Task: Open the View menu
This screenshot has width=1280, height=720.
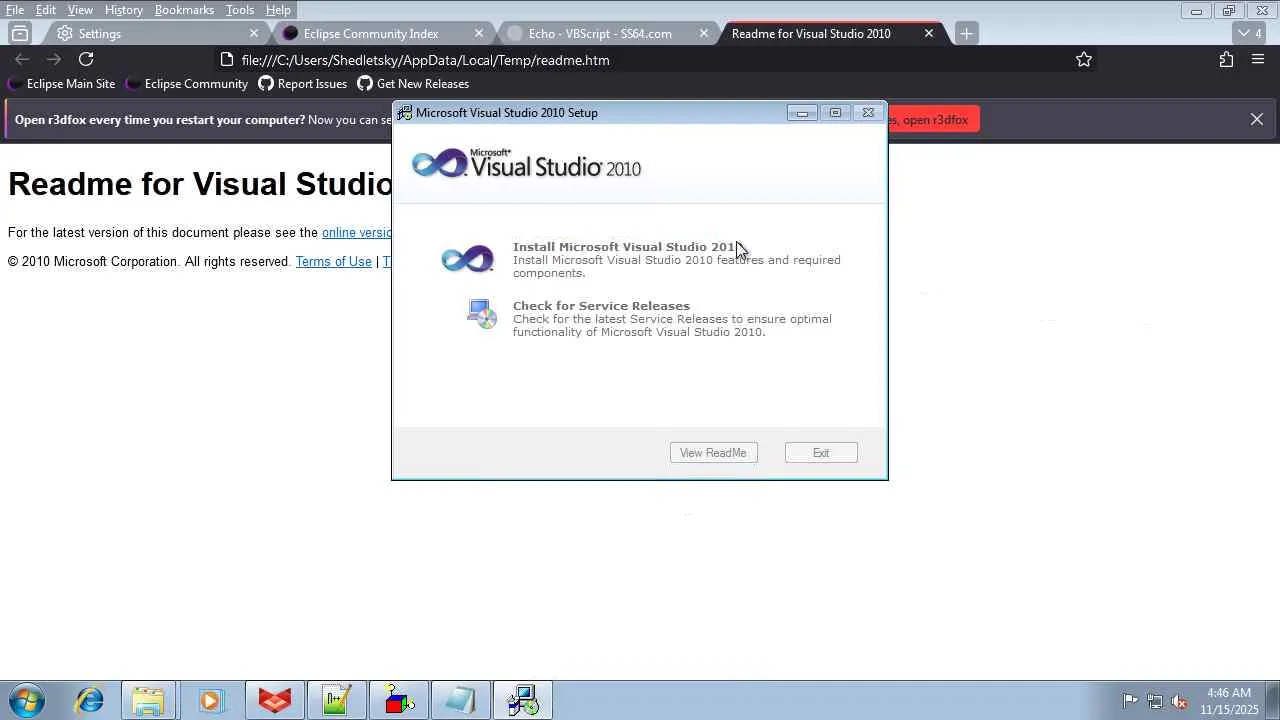Action: click(80, 10)
